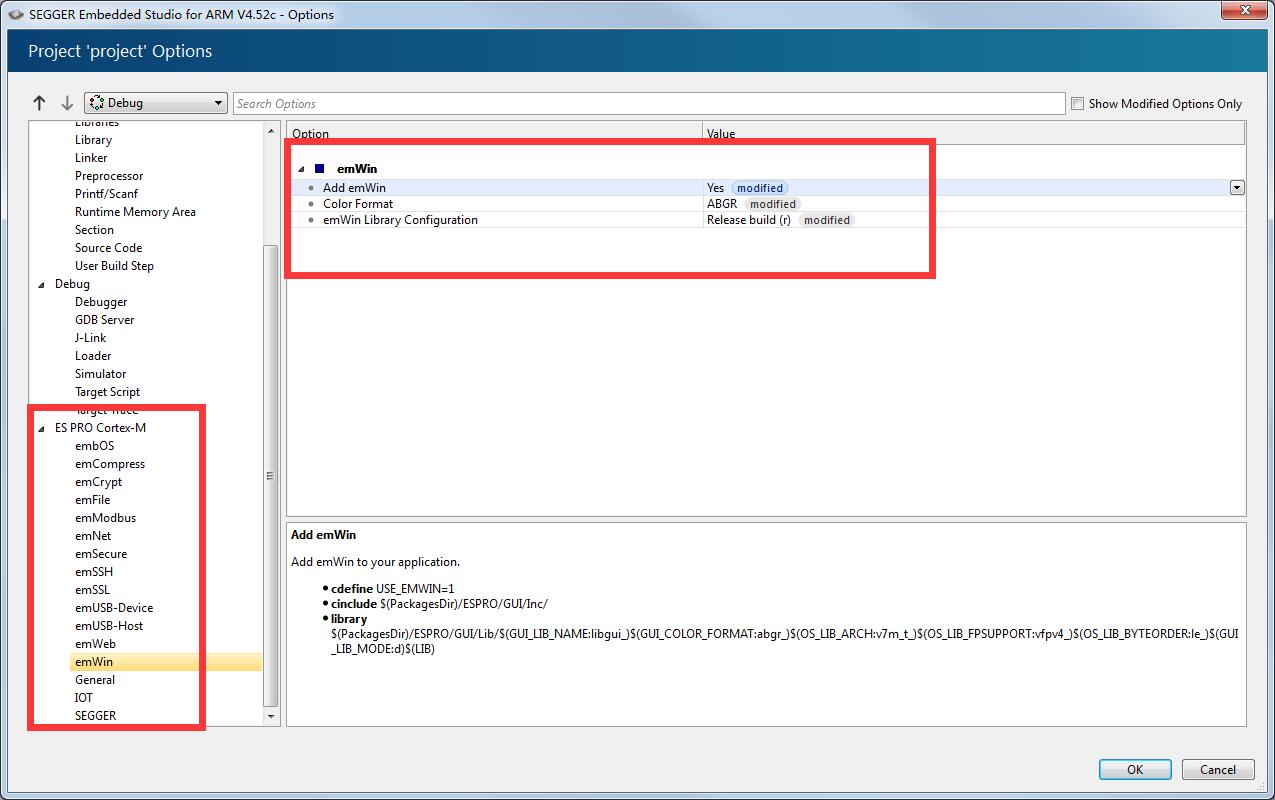Confirm changes with the OK button

[1135, 769]
